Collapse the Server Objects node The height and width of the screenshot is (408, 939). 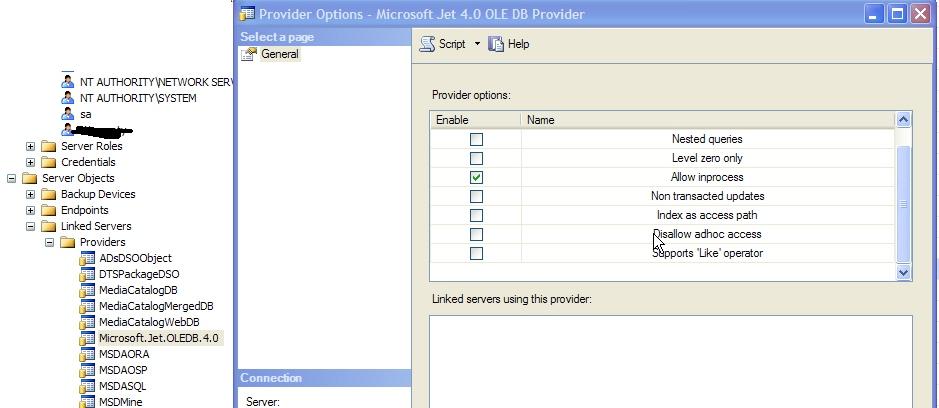pyautogui.click(x=11, y=179)
